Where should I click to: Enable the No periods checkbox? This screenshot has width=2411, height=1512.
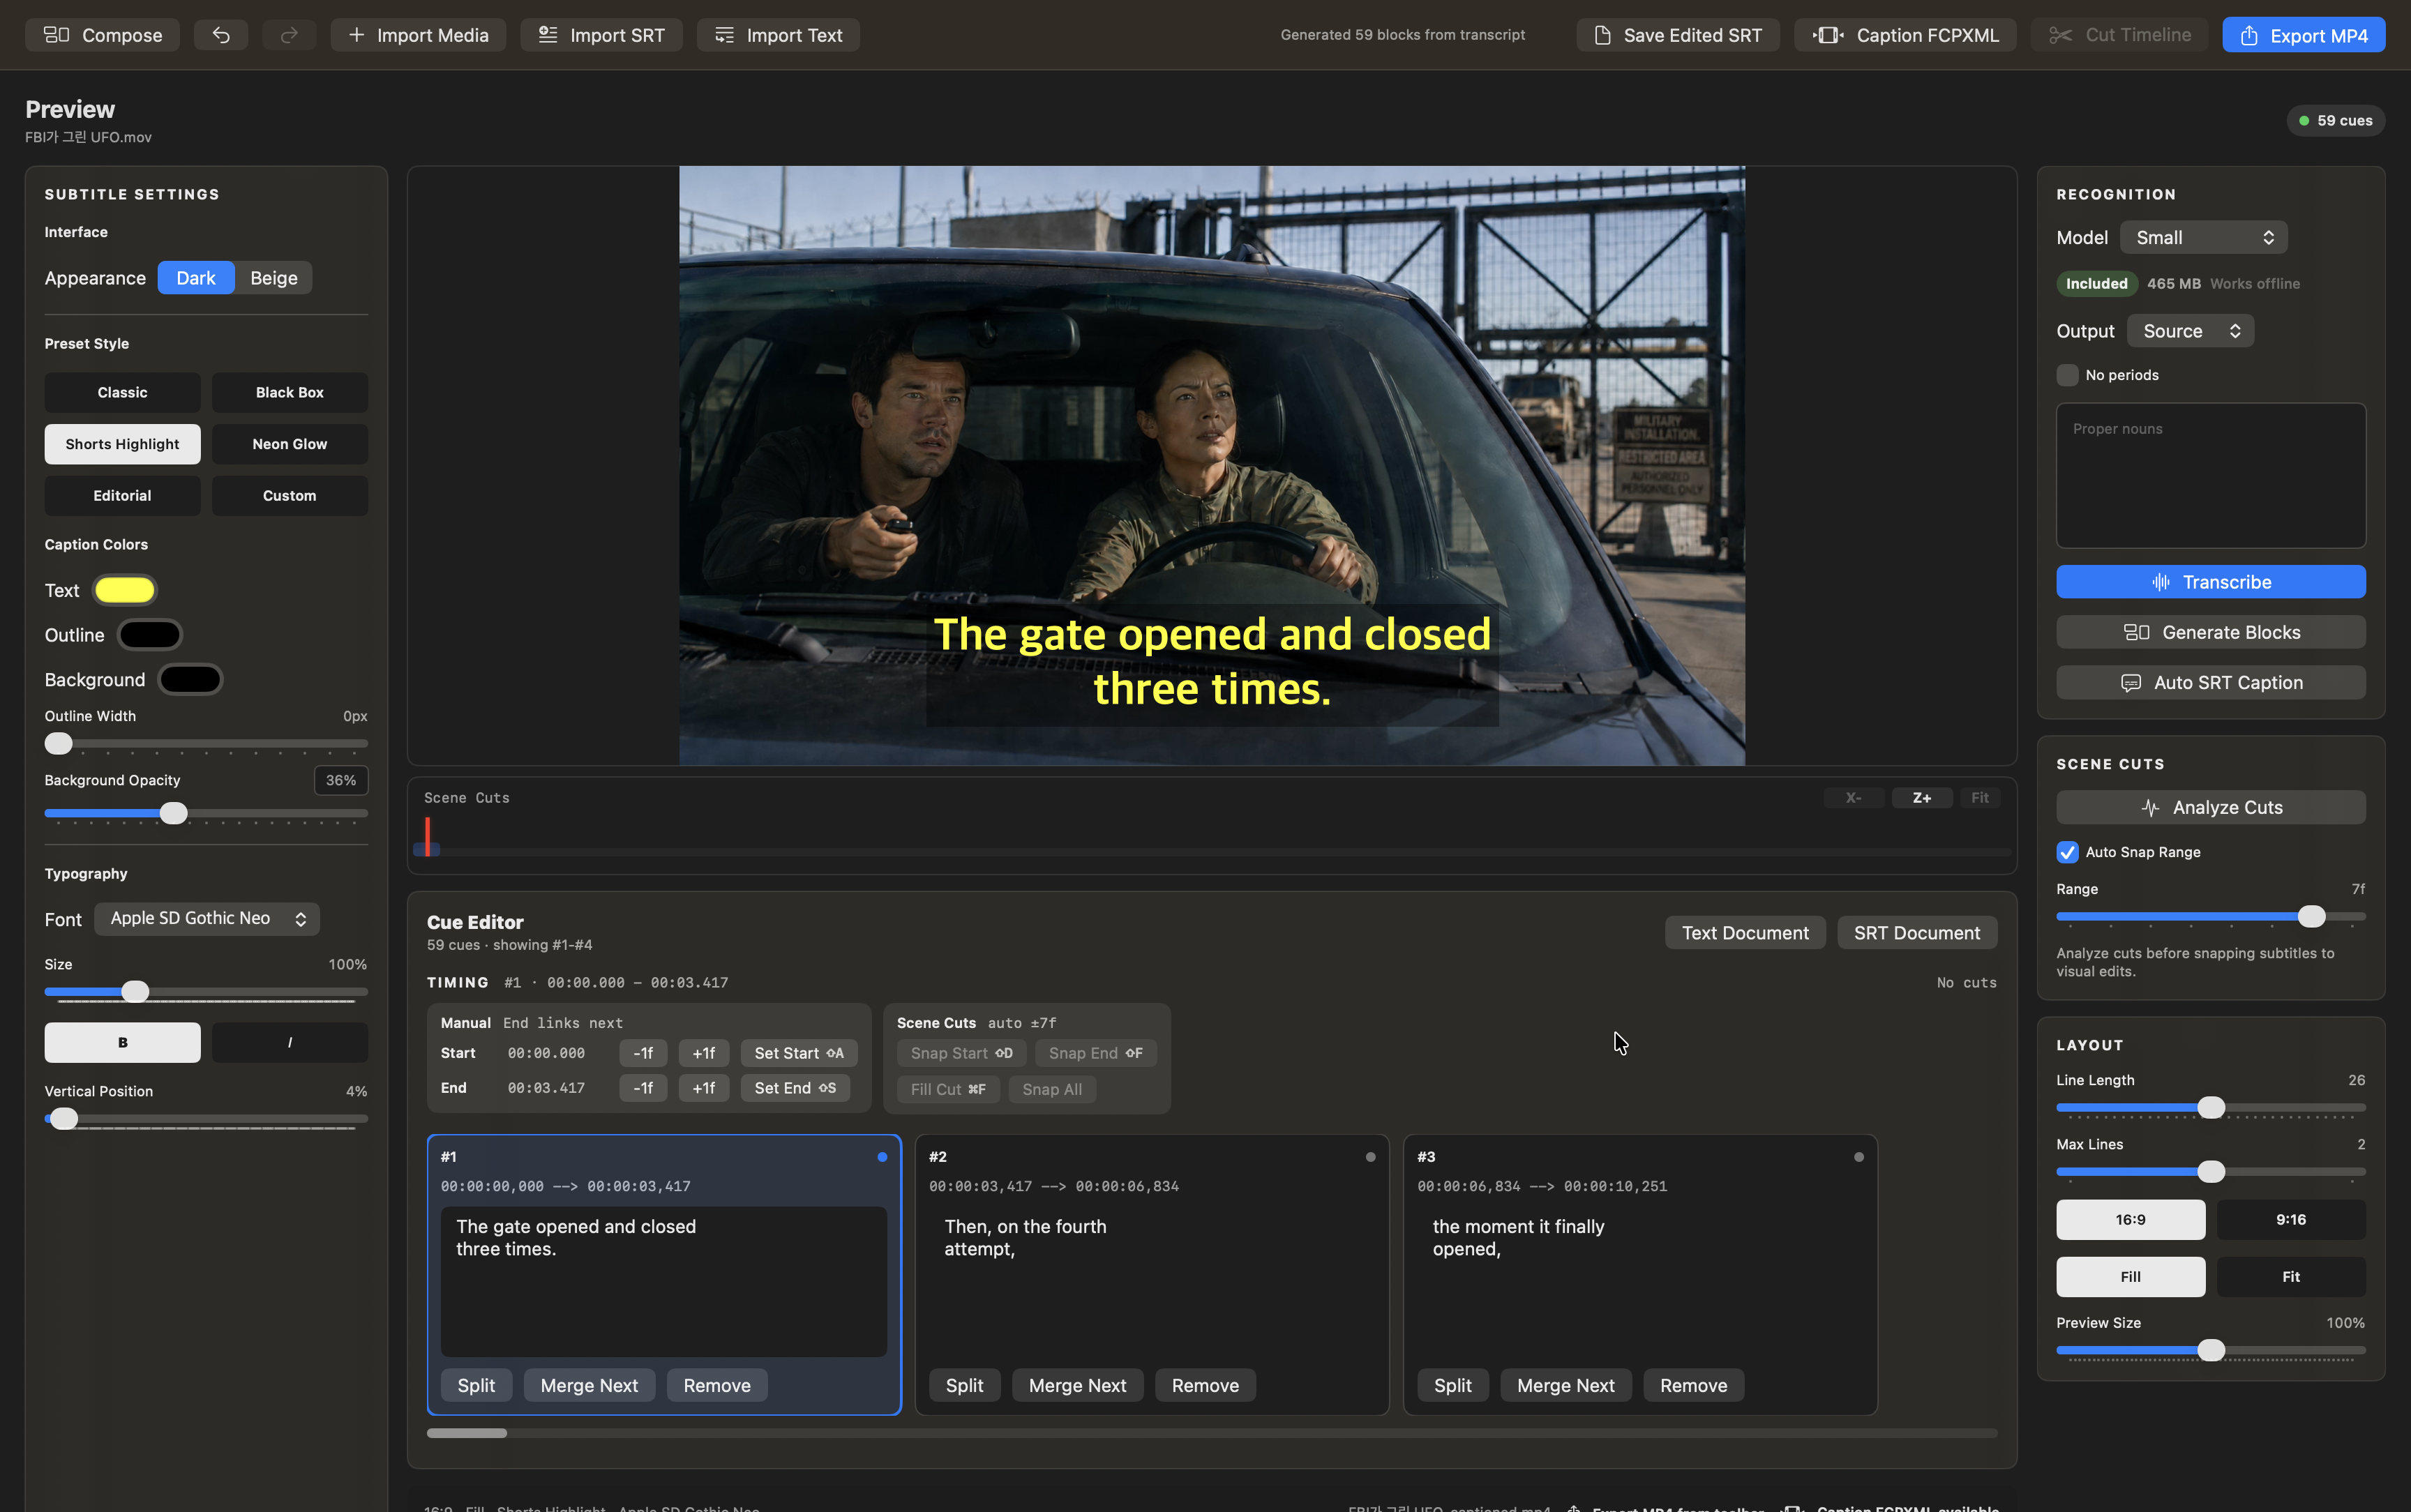click(2067, 375)
